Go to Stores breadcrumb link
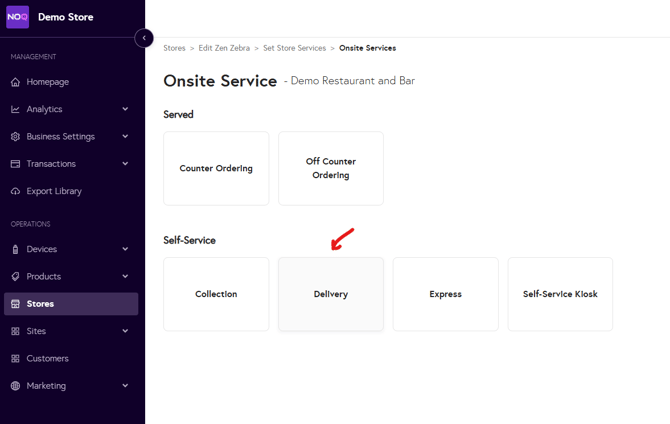The height and width of the screenshot is (424, 670). click(174, 48)
